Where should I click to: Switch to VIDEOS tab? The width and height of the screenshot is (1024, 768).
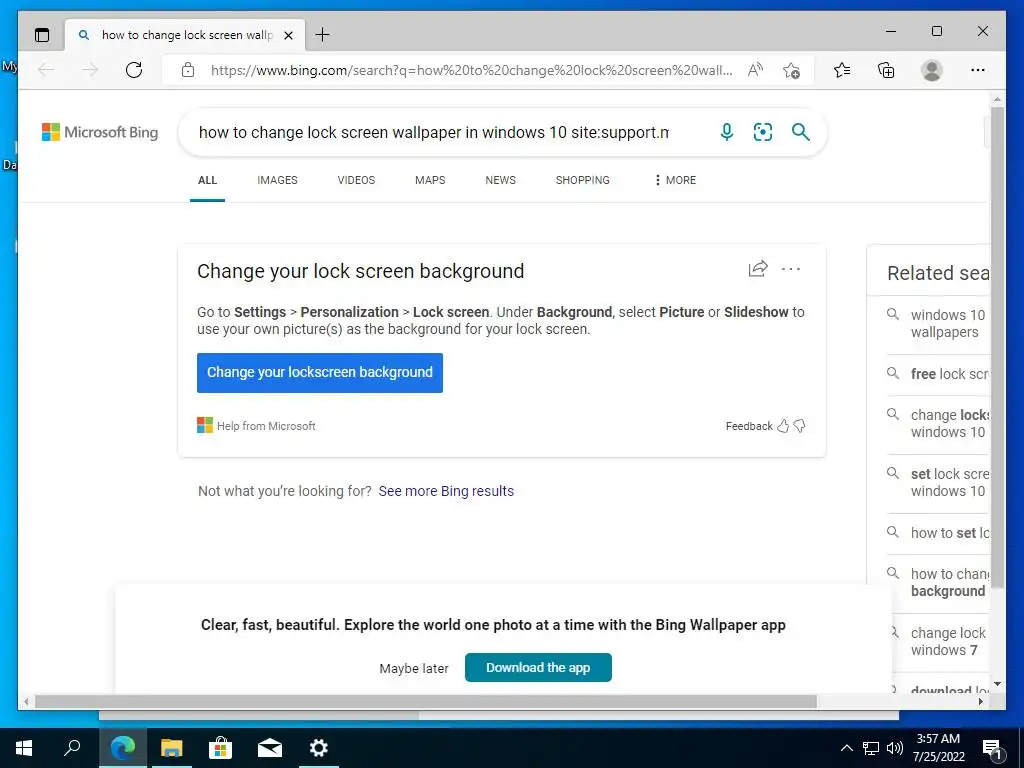[357, 180]
